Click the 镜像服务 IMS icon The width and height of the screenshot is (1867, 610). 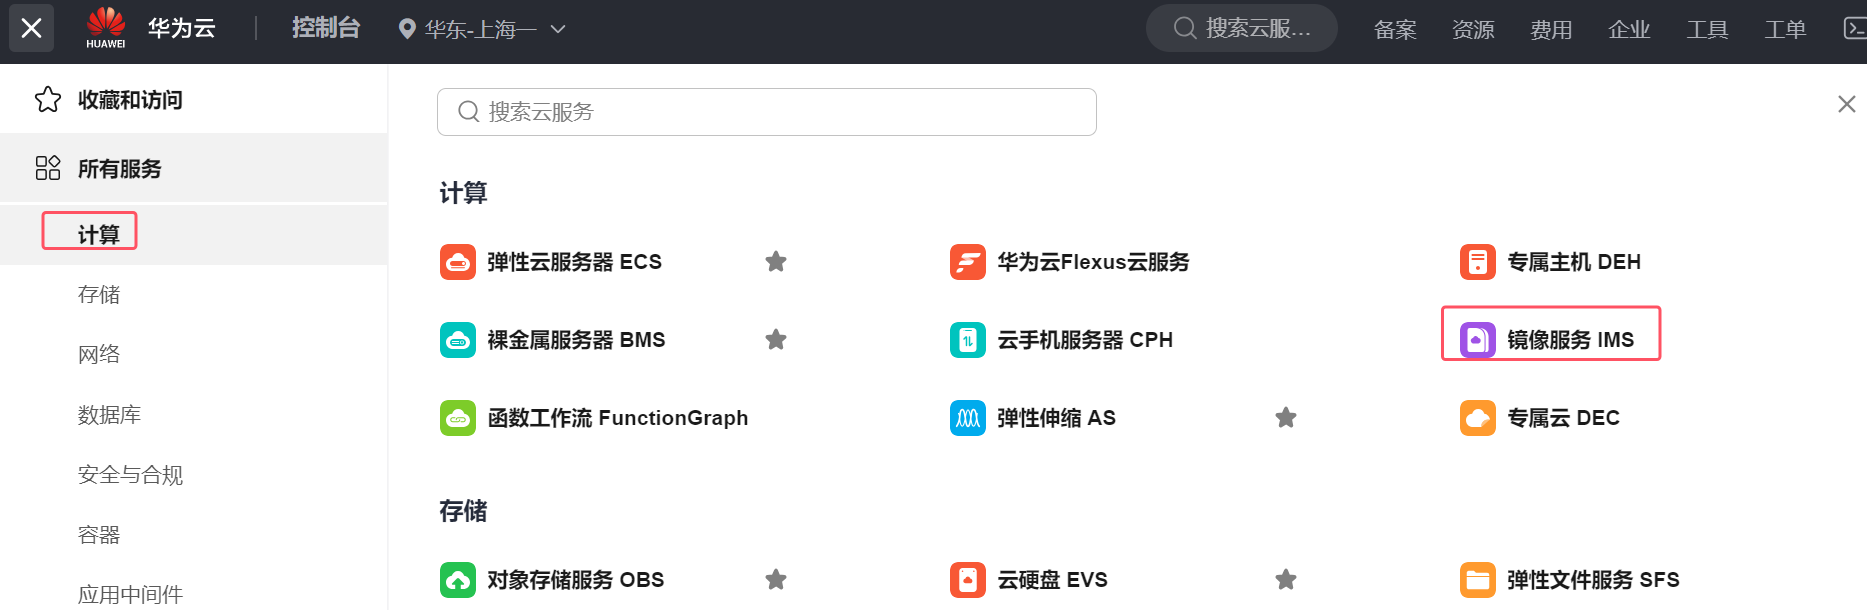(1478, 340)
